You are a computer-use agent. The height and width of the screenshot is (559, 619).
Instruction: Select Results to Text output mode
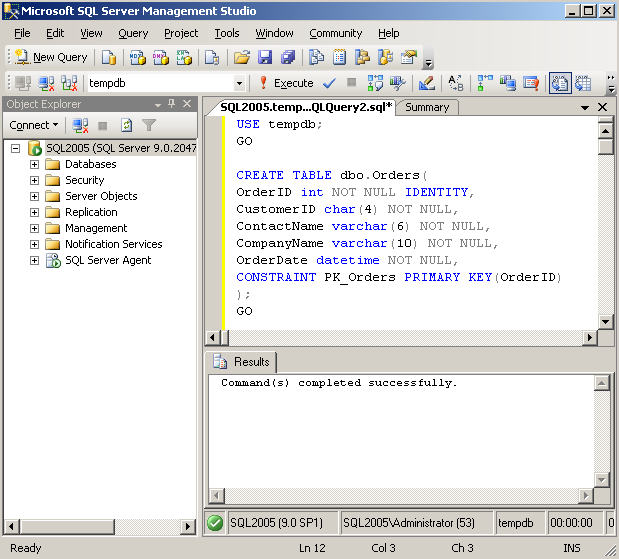(x=560, y=83)
